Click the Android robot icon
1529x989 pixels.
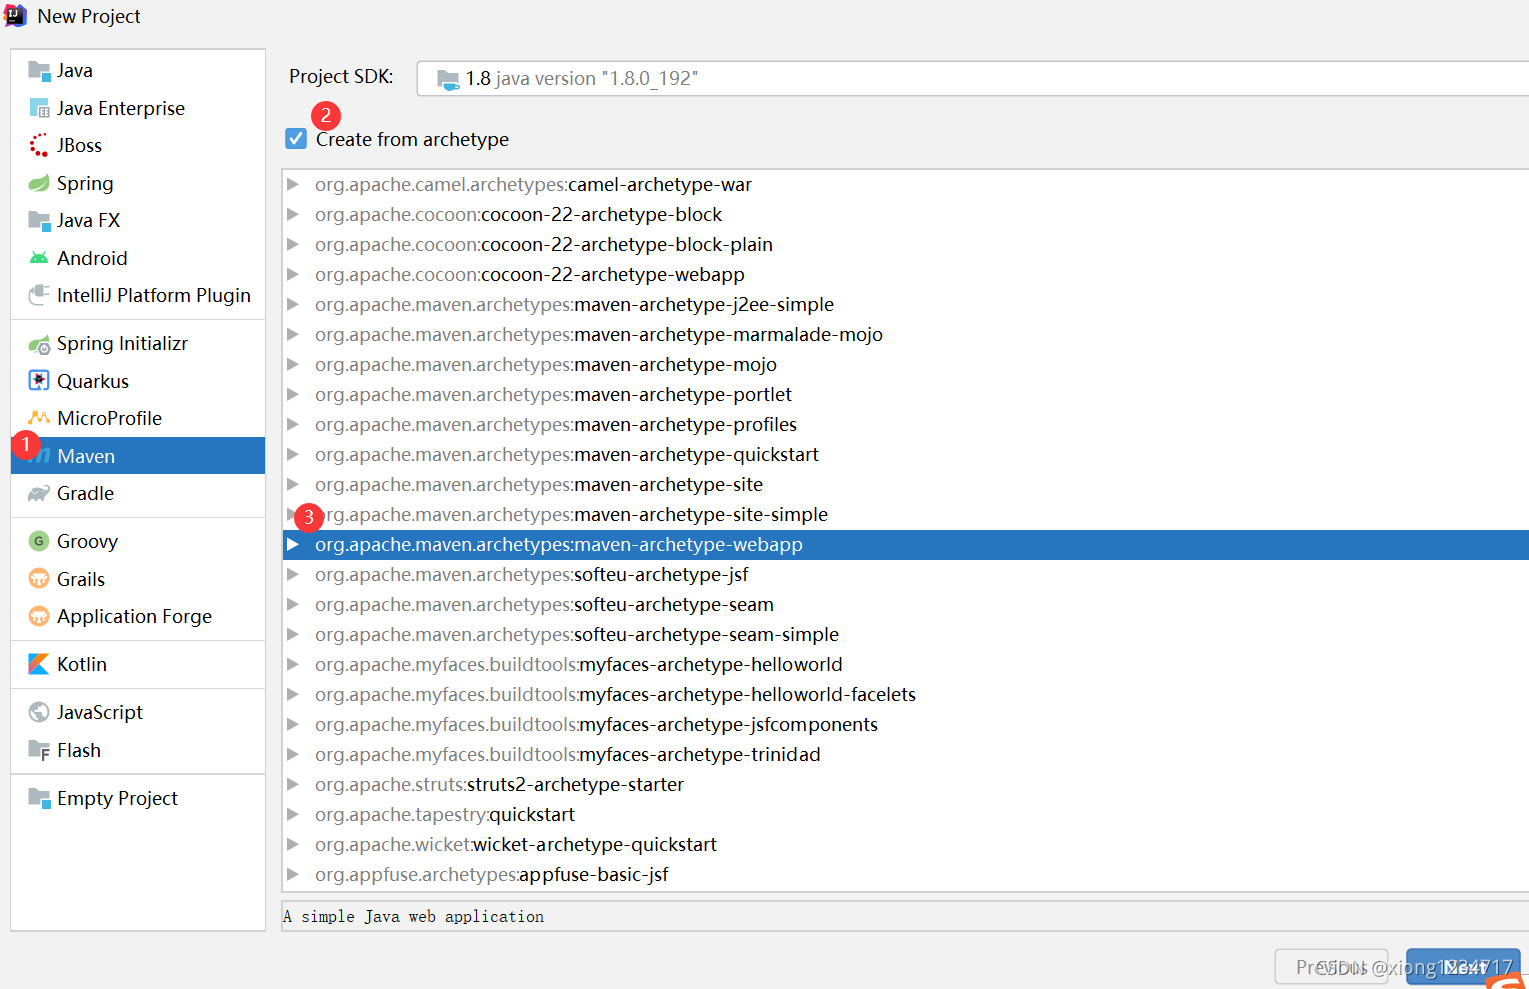coord(39,258)
